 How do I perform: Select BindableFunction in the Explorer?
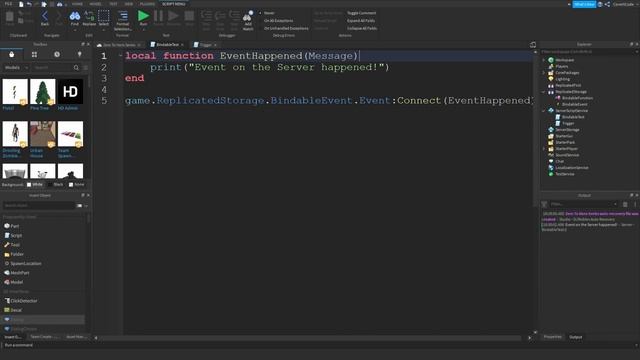click(577, 98)
